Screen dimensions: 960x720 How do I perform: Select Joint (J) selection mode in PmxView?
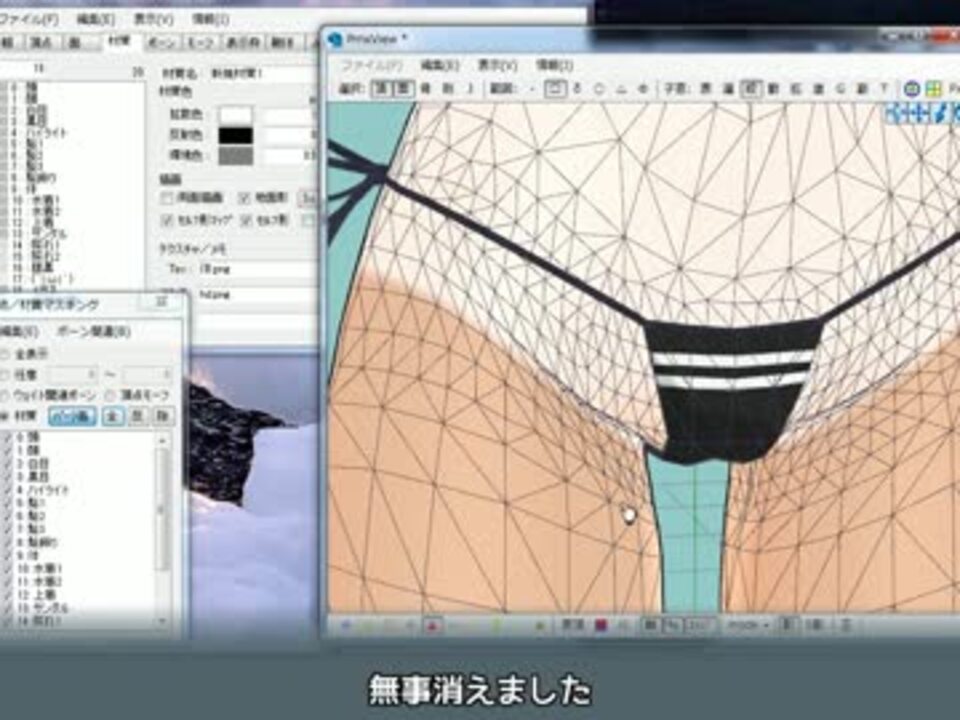click(470, 89)
